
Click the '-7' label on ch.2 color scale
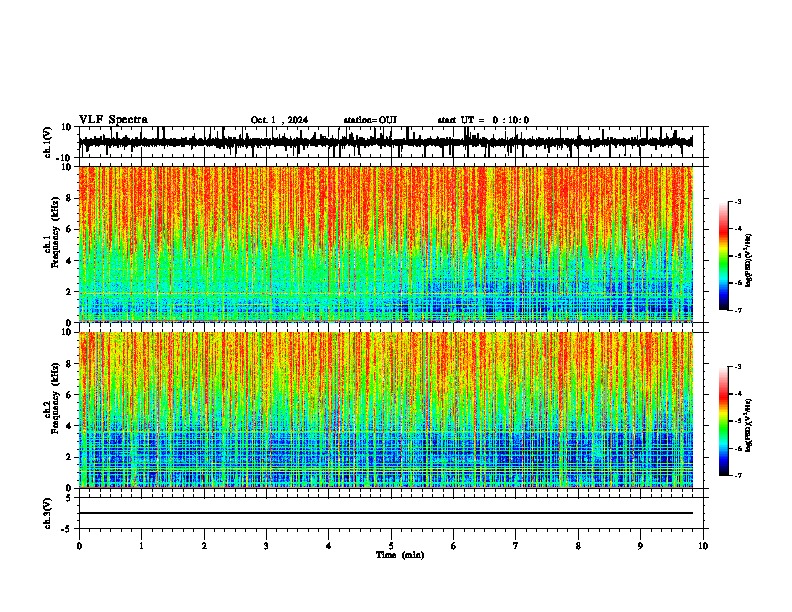(x=738, y=476)
